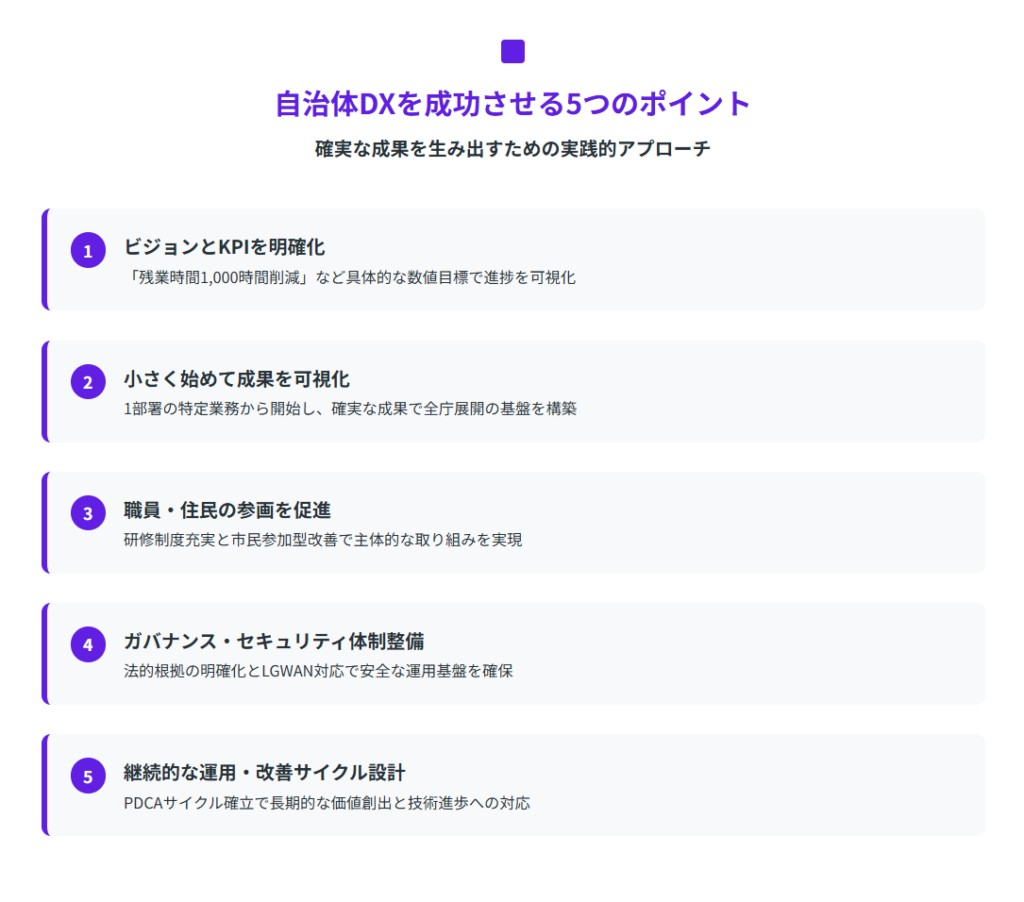Click the main title 自治体DXを成功させる5つのポイント
Viewport: 1024px width, 902px height.
click(512, 104)
